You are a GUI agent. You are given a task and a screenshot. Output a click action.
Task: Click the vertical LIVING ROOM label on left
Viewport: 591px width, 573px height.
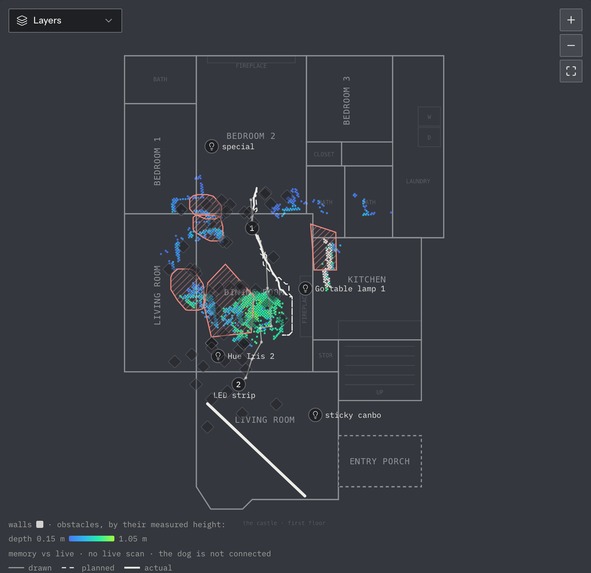pyautogui.click(x=157, y=296)
